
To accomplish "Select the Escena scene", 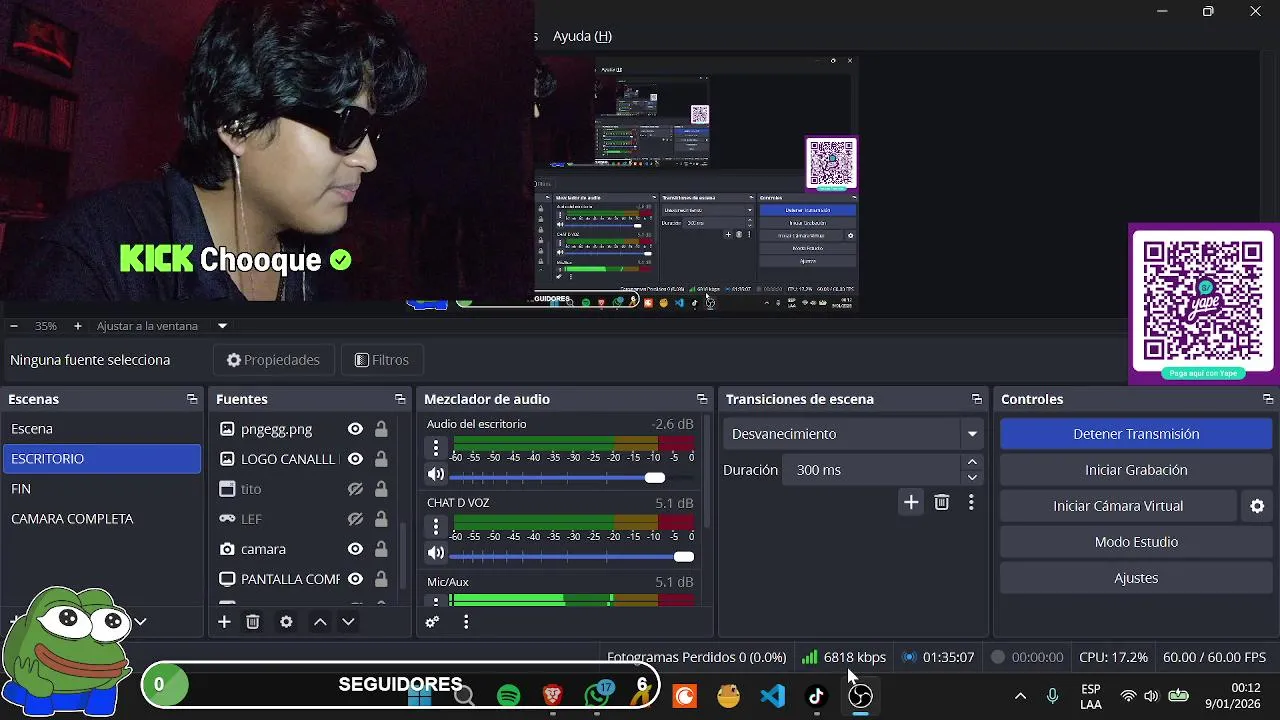I will [102, 429].
